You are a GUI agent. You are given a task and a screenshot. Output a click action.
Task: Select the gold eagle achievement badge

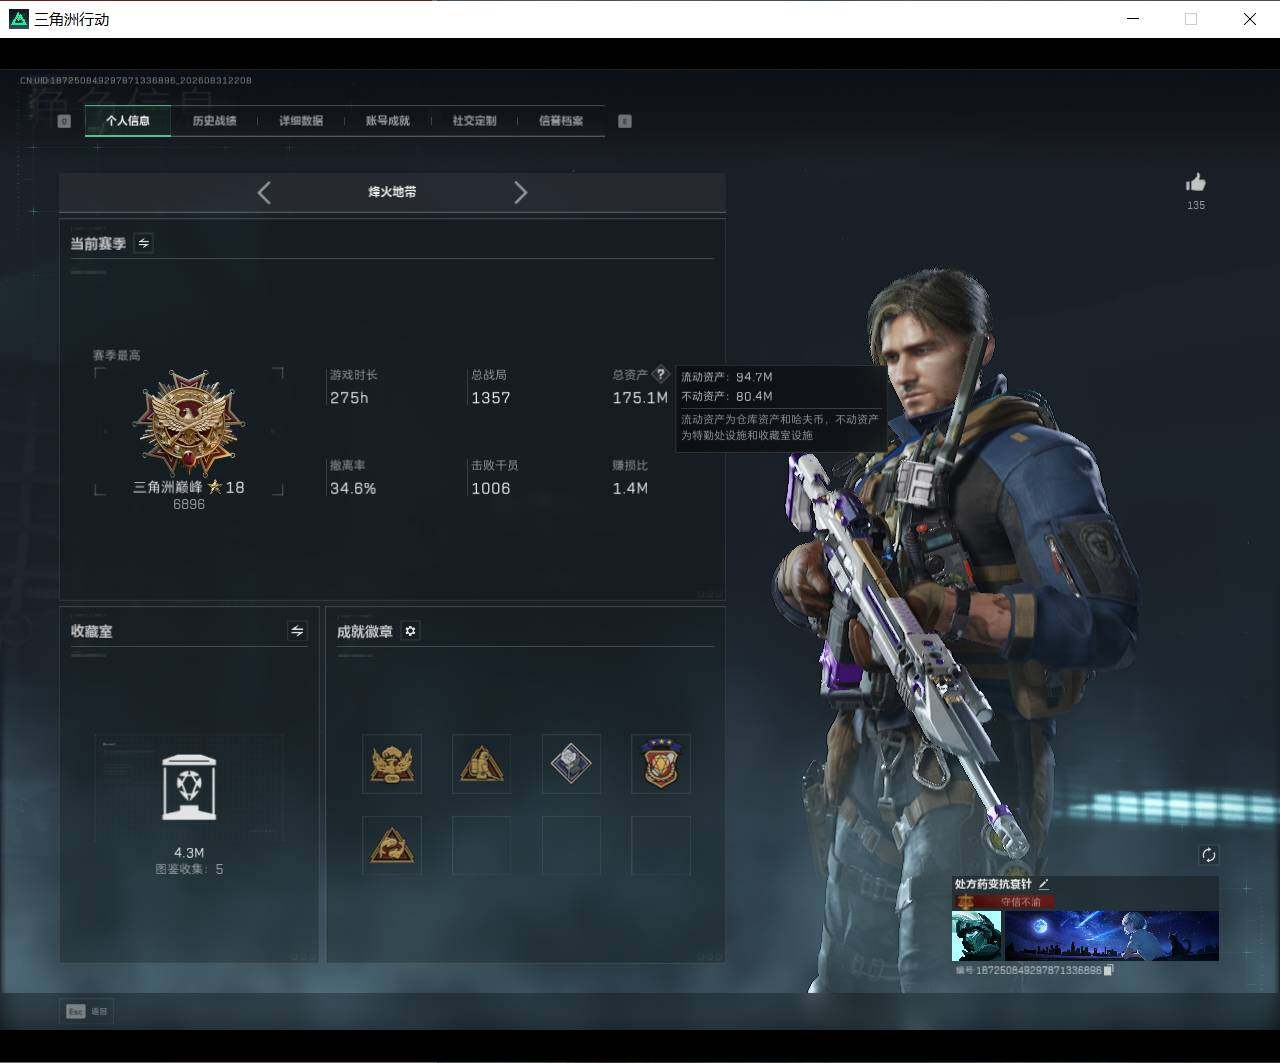click(x=392, y=764)
